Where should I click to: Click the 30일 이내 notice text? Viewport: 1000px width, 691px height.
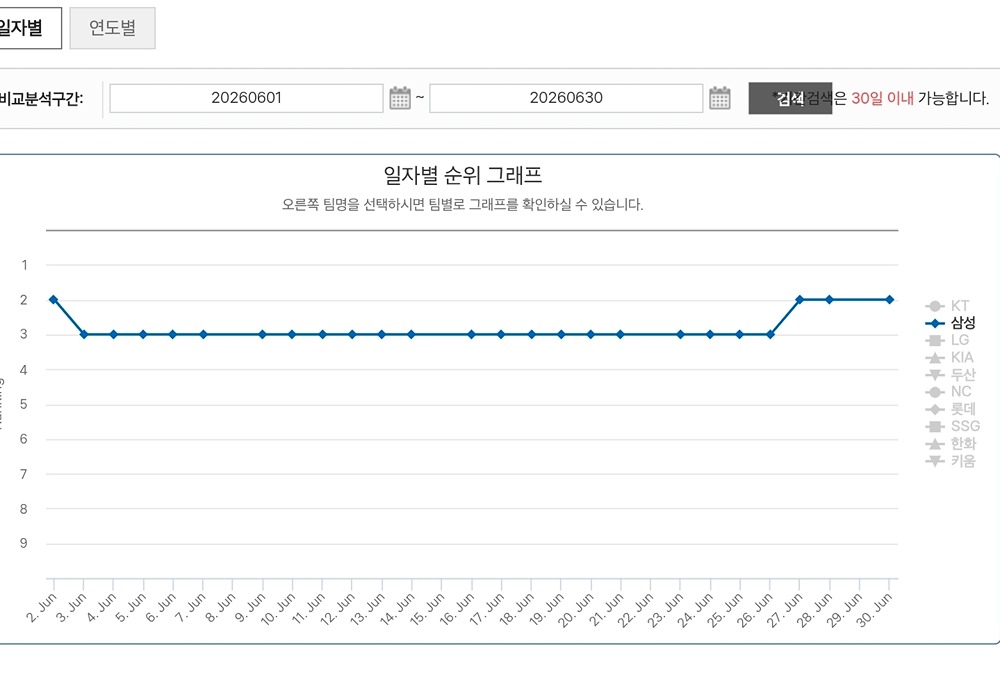pos(882,98)
